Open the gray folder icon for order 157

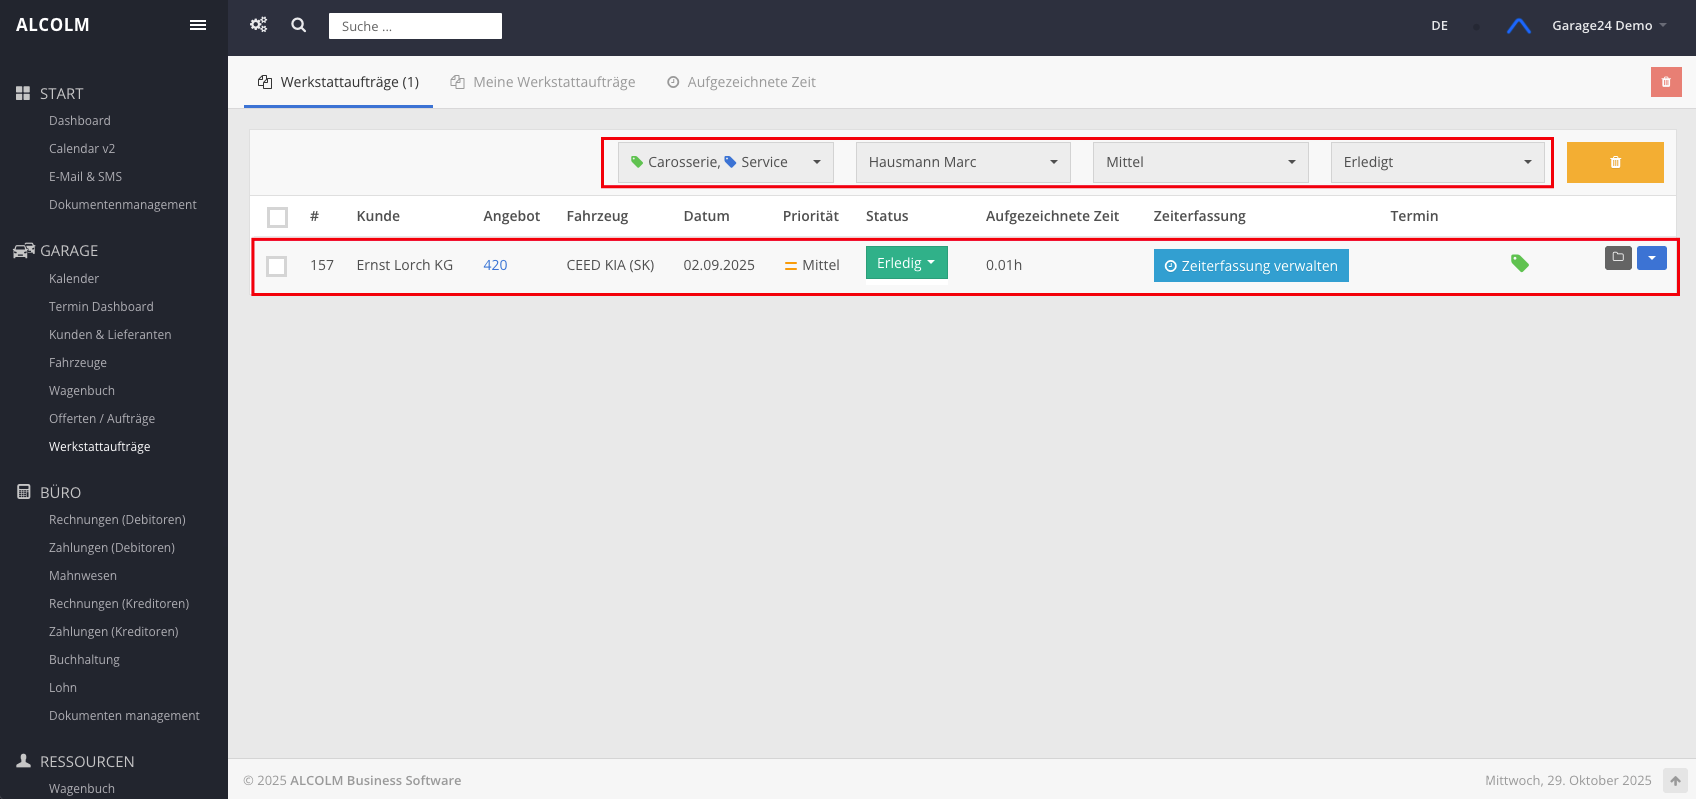pyautogui.click(x=1617, y=258)
